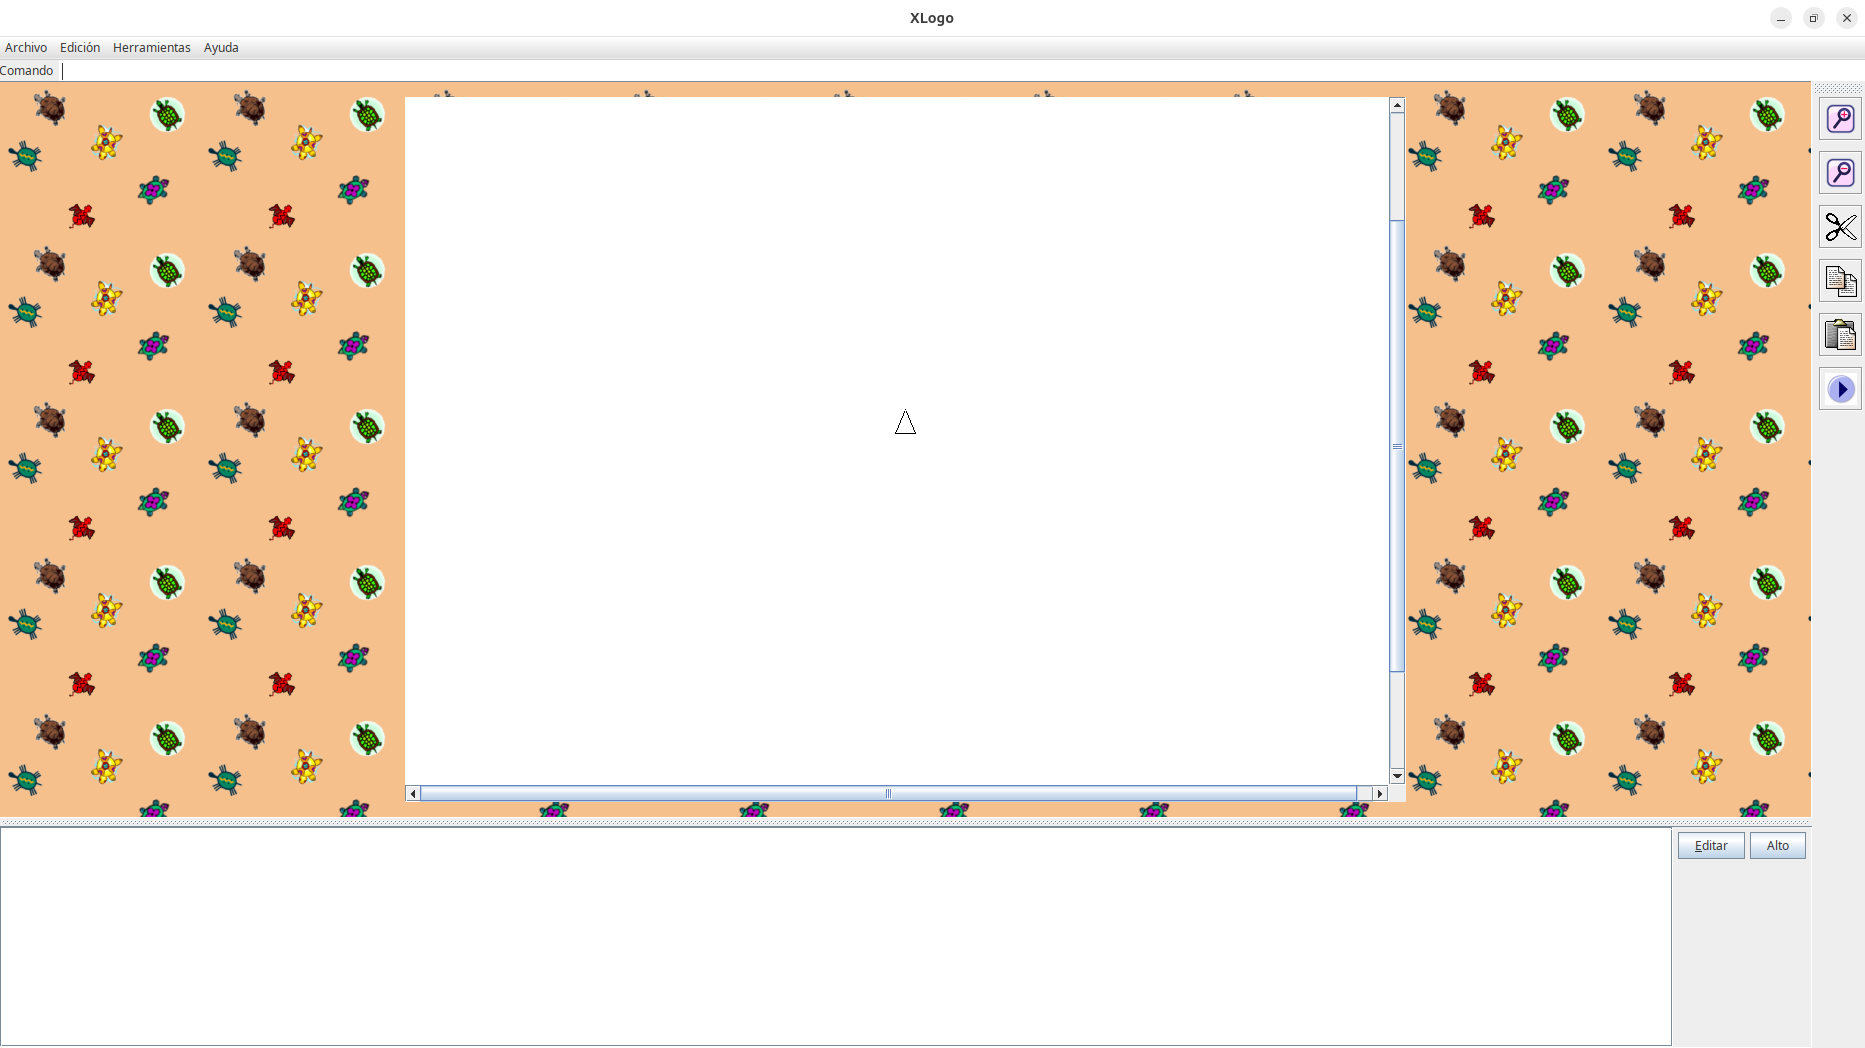The image size is (1865, 1048).
Task: Open the Archivo menu
Action: 26,48
